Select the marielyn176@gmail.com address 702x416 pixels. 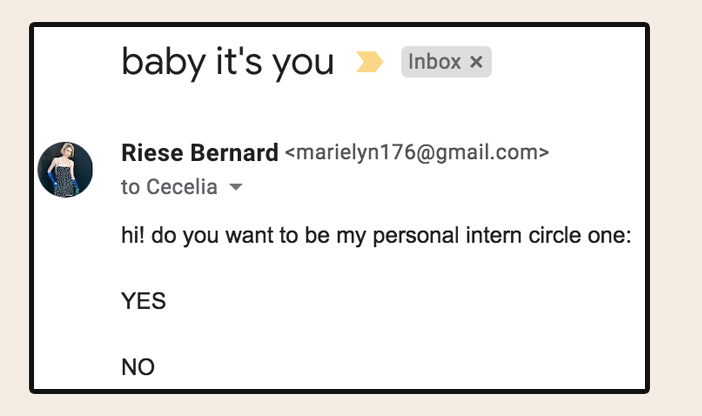tap(417, 152)
